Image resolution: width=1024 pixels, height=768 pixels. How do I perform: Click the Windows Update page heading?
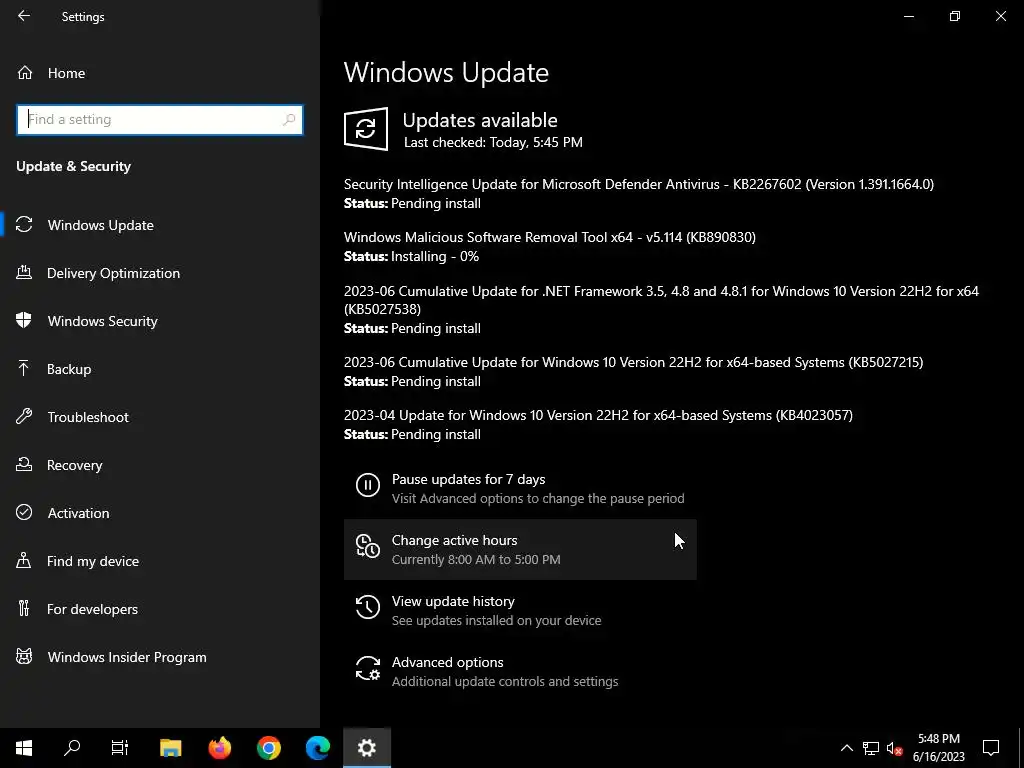coord(446,72)
